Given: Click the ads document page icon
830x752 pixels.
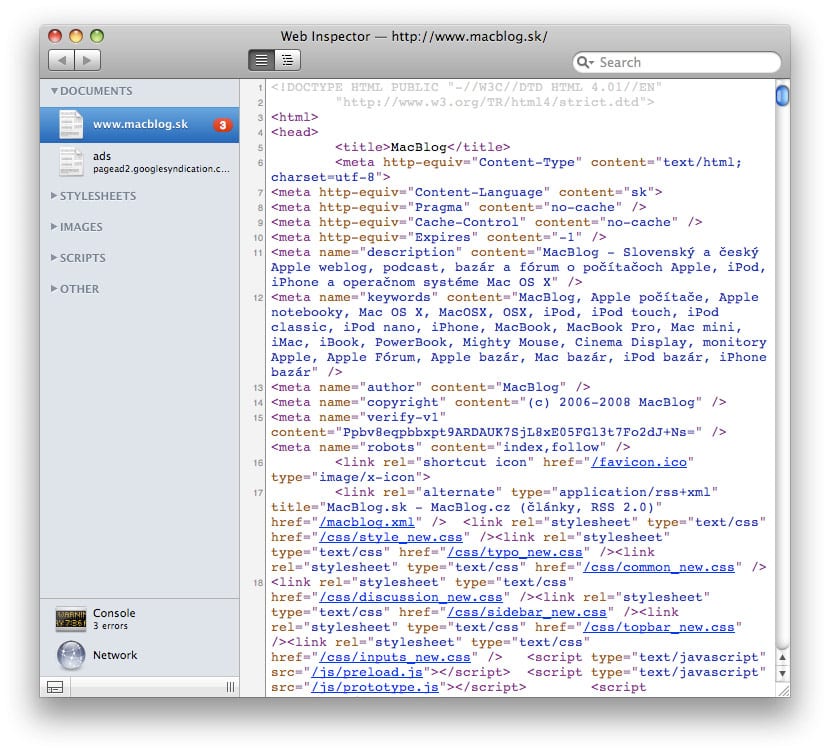Looking at the screenshot, I should 71,161.
